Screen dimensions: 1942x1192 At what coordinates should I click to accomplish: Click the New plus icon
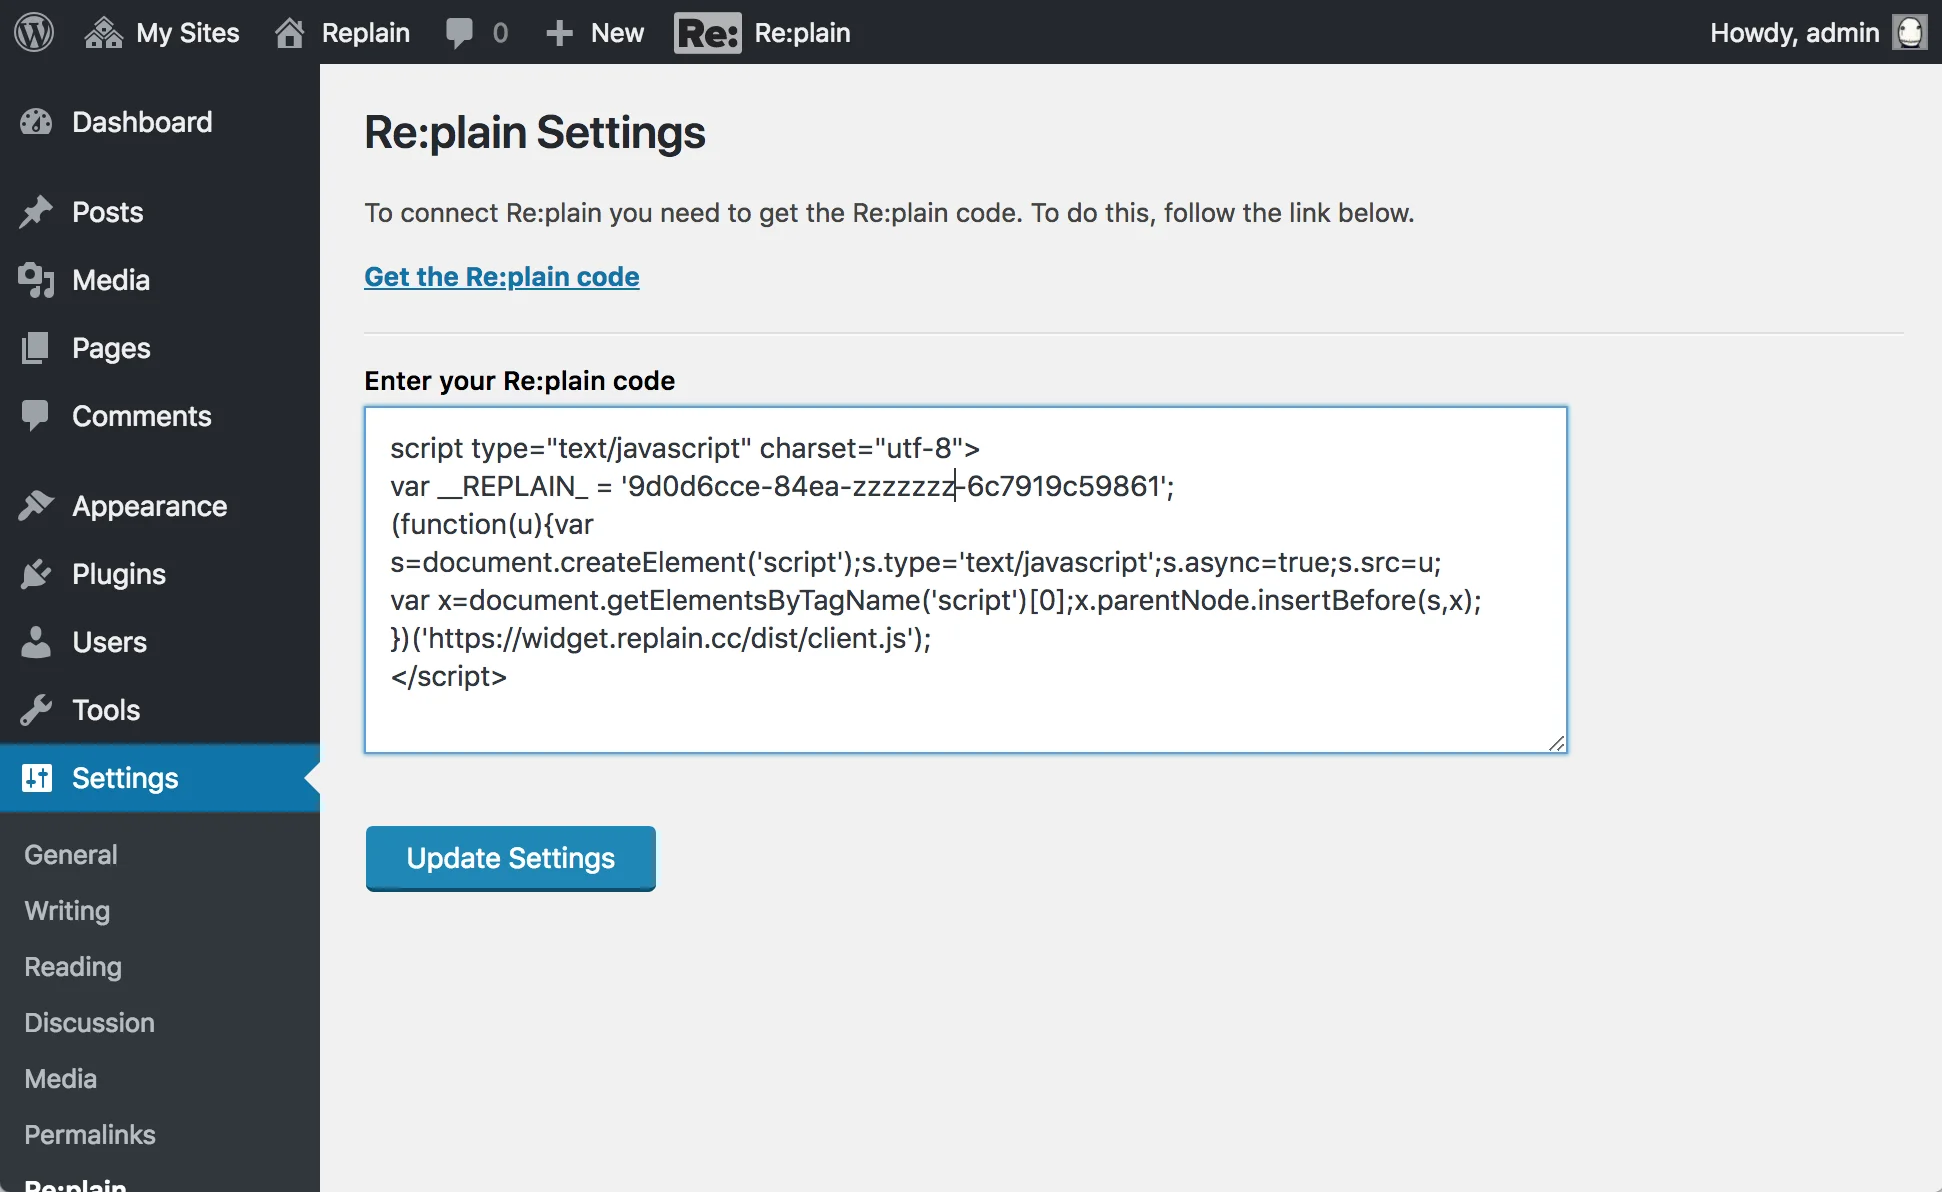pyautogui.click(x=559, y=33)
